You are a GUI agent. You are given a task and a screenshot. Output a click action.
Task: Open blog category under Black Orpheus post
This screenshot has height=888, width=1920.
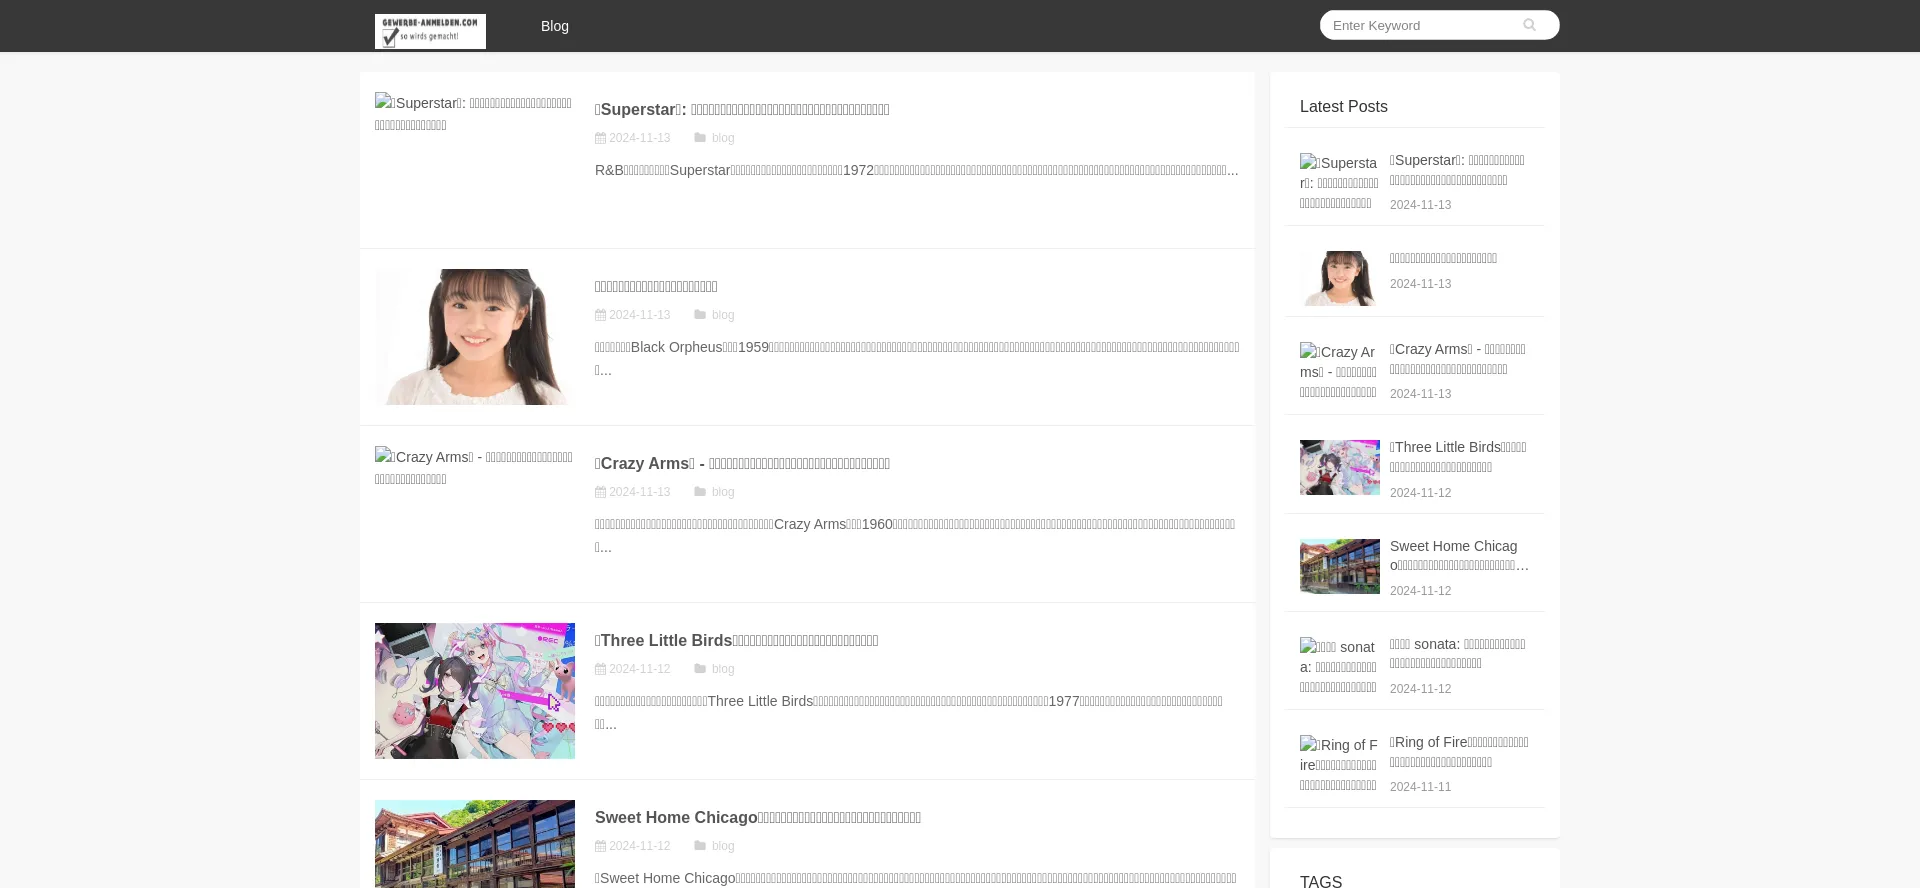pos(723,315)
